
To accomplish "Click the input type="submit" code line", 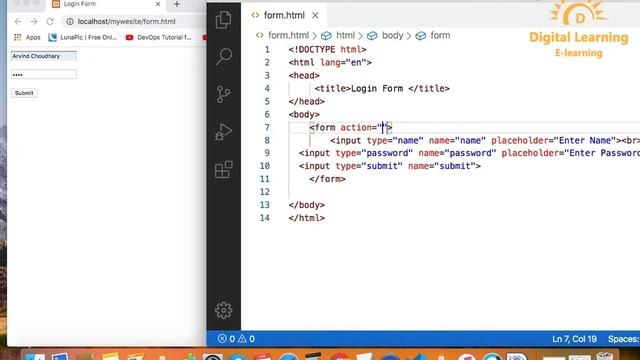I will click(x=390, y=166).
